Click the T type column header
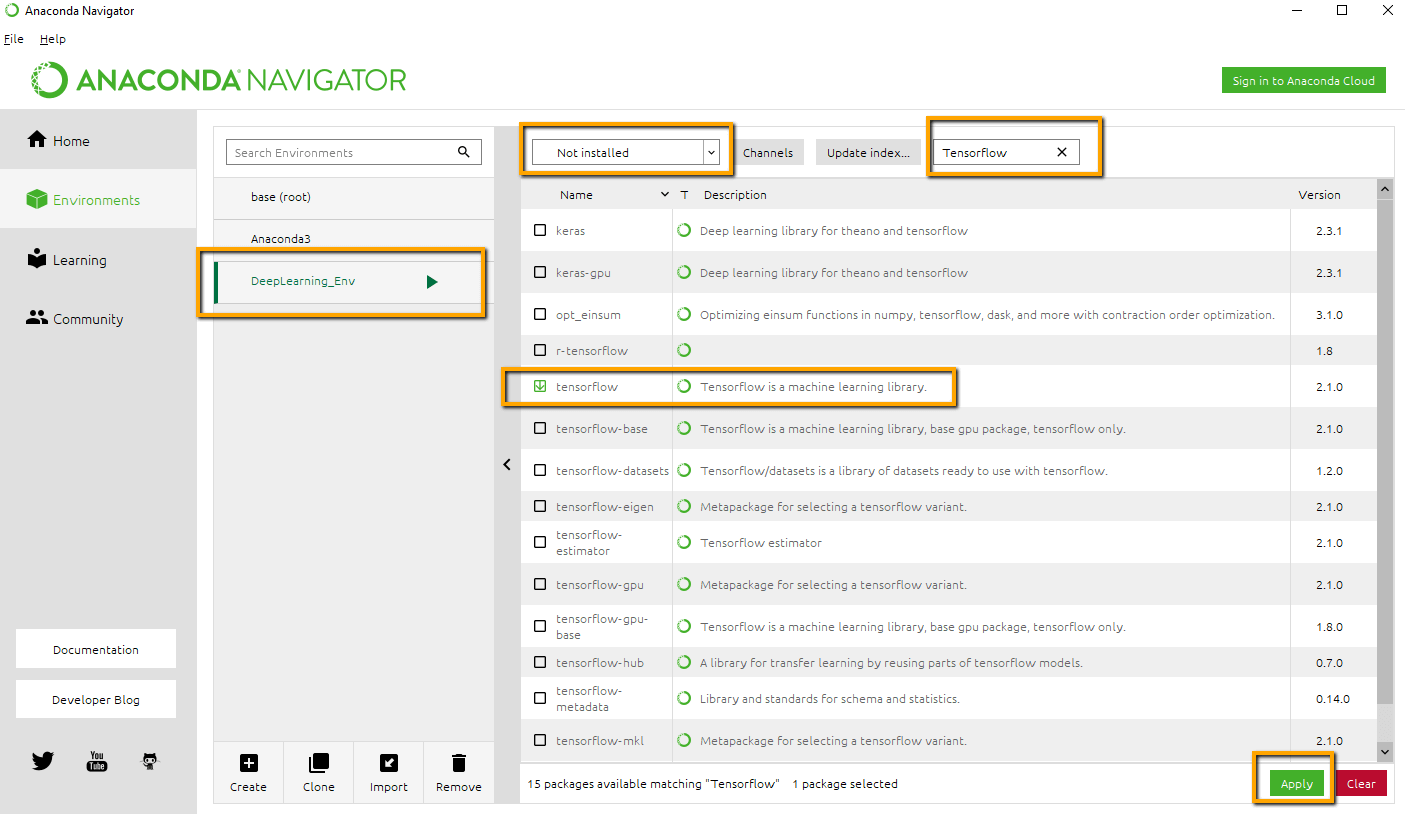Viewport: 1405px width, 814px height. pyautogui.click(x=684, y=195)
